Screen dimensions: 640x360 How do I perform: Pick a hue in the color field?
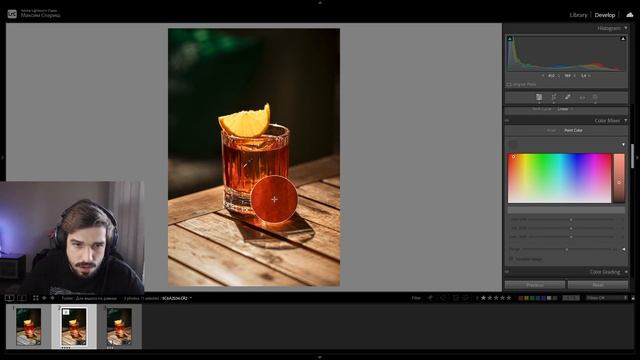[559, 178]
